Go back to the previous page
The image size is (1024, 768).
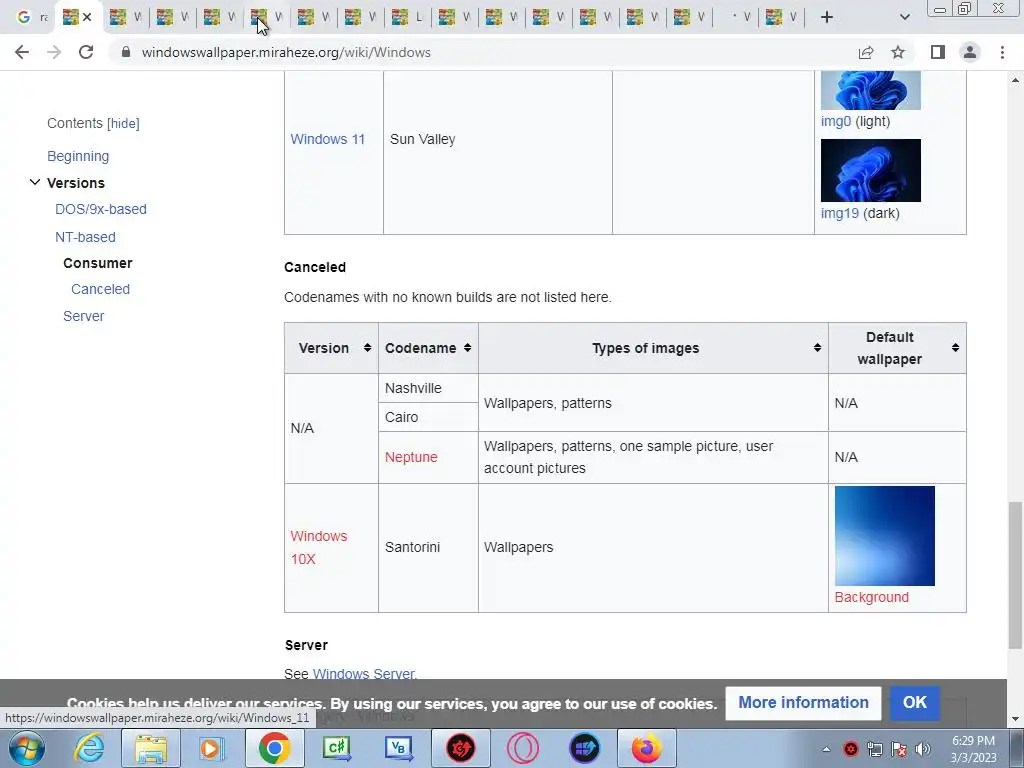pyautogui.click(x=22, y=52)
